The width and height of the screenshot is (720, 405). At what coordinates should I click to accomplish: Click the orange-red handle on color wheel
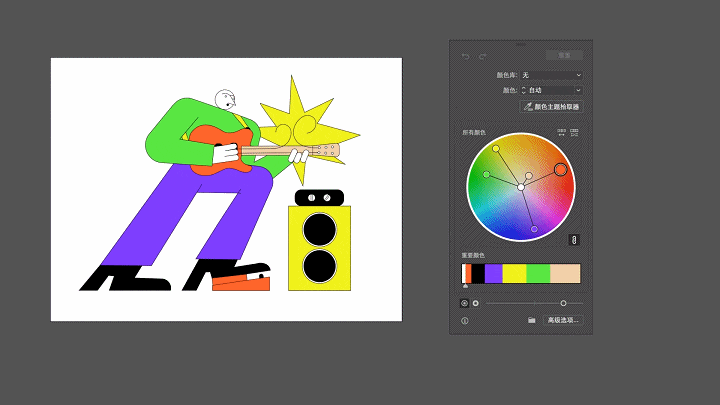pos(561,169)
